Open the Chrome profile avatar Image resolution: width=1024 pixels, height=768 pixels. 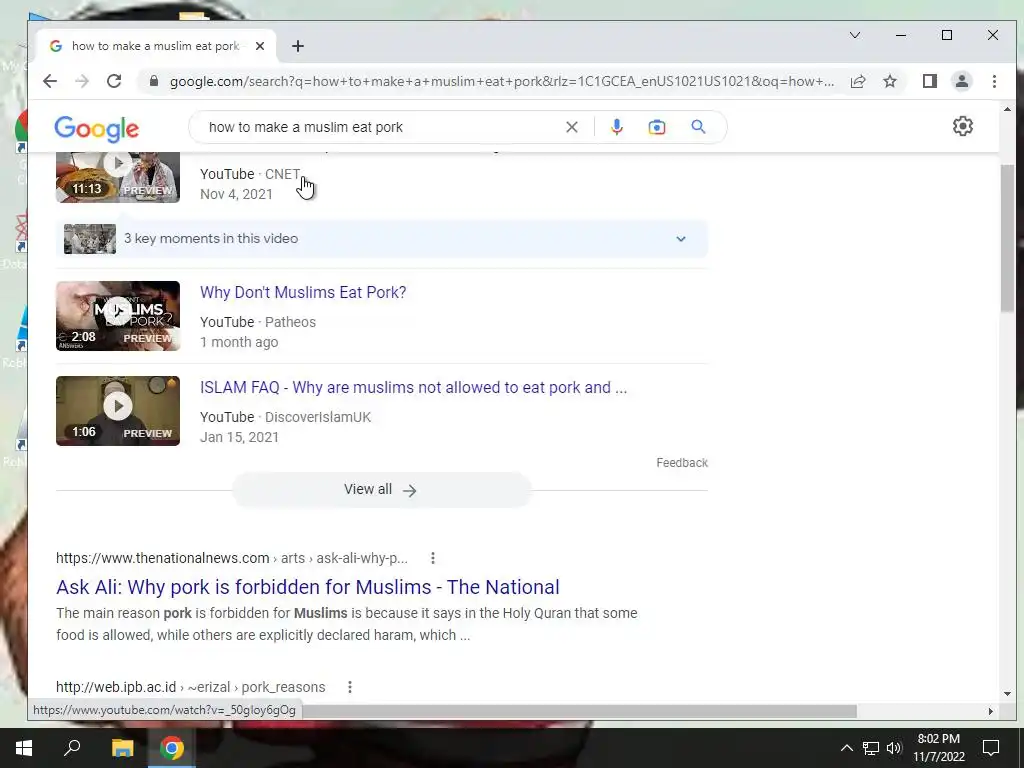[x=961, y=81]
